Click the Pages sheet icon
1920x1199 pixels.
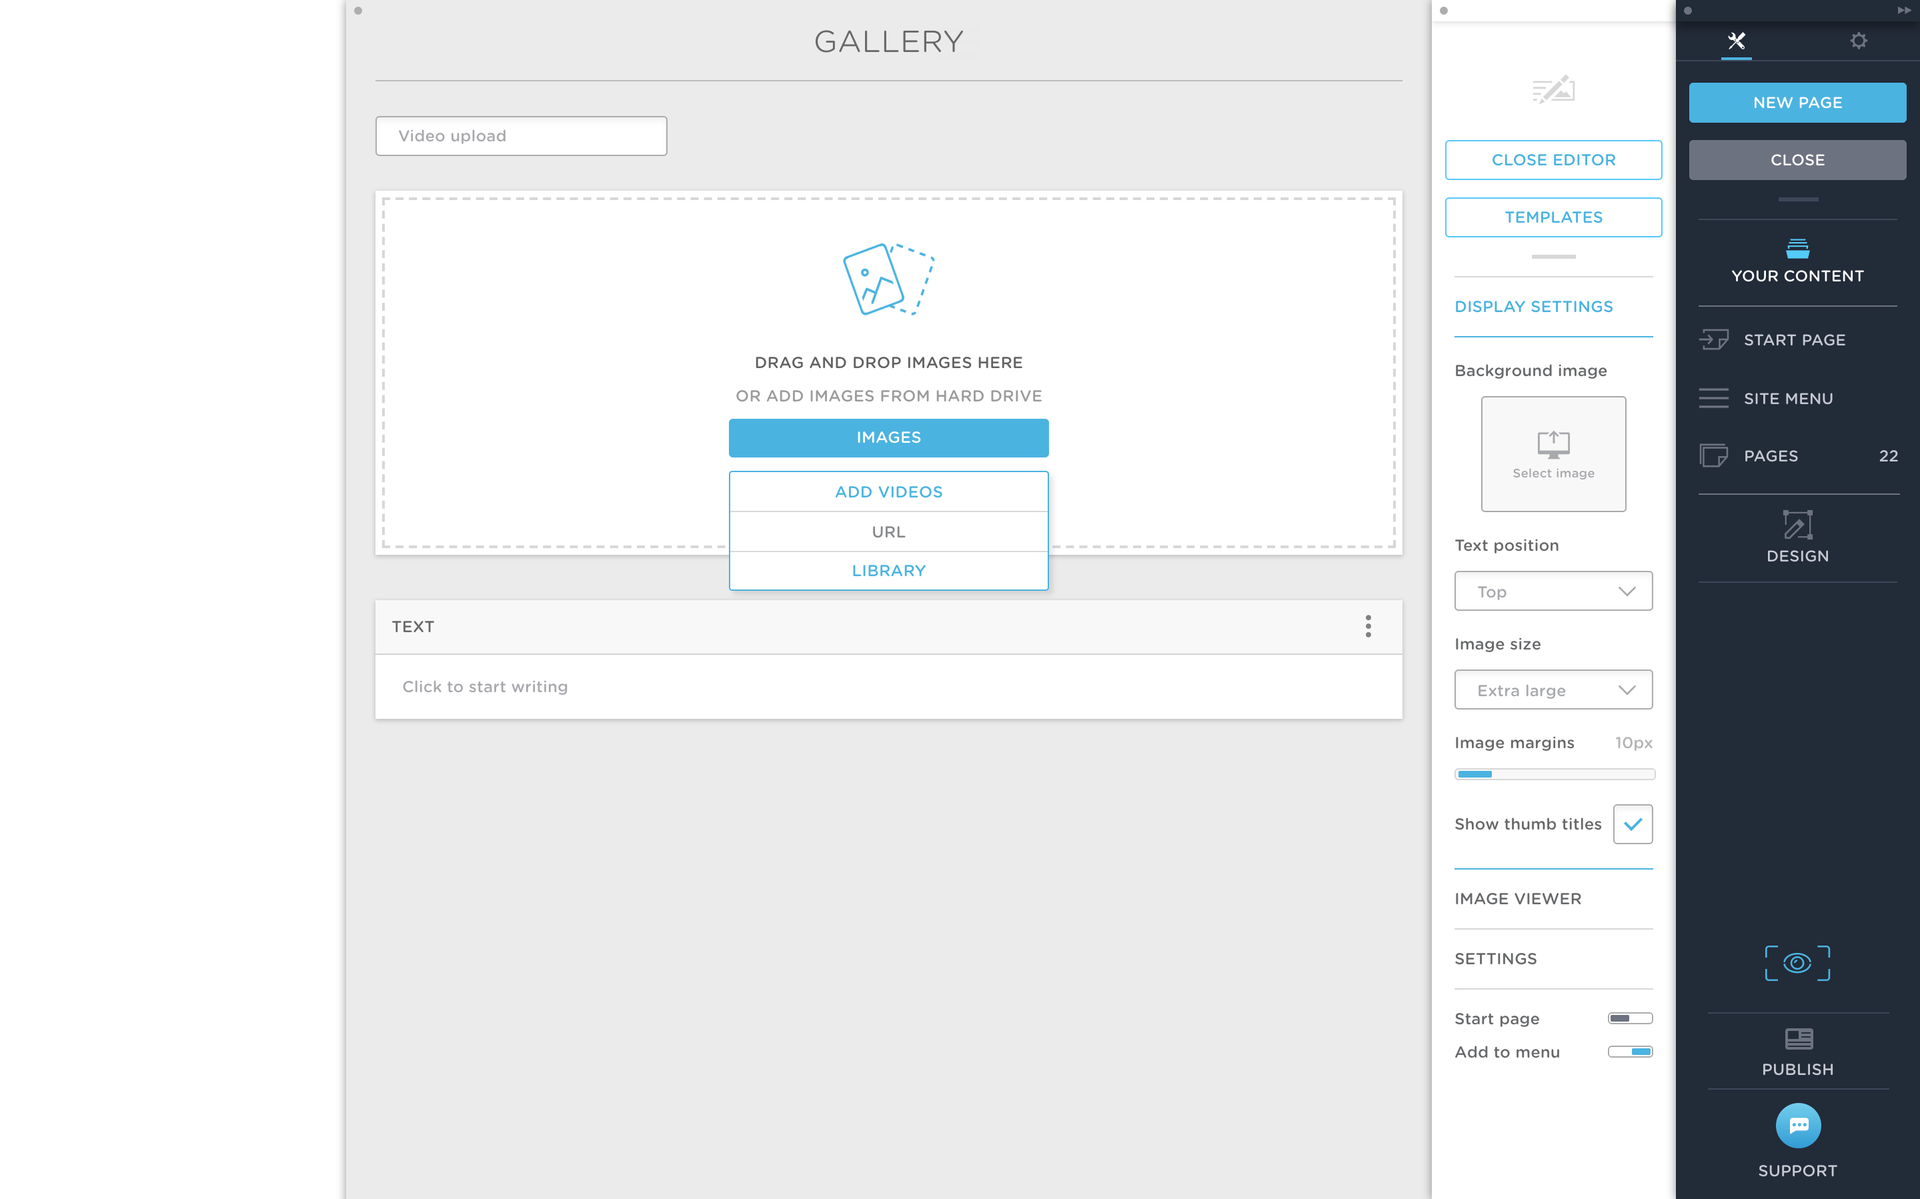pos(1714,456)
